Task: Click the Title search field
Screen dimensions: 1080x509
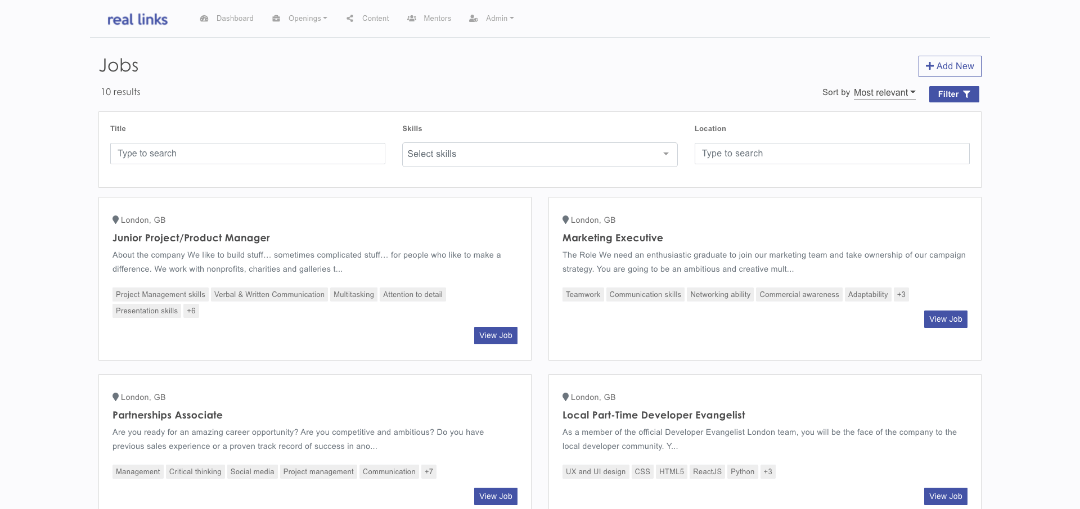Action: coord(247,154)
